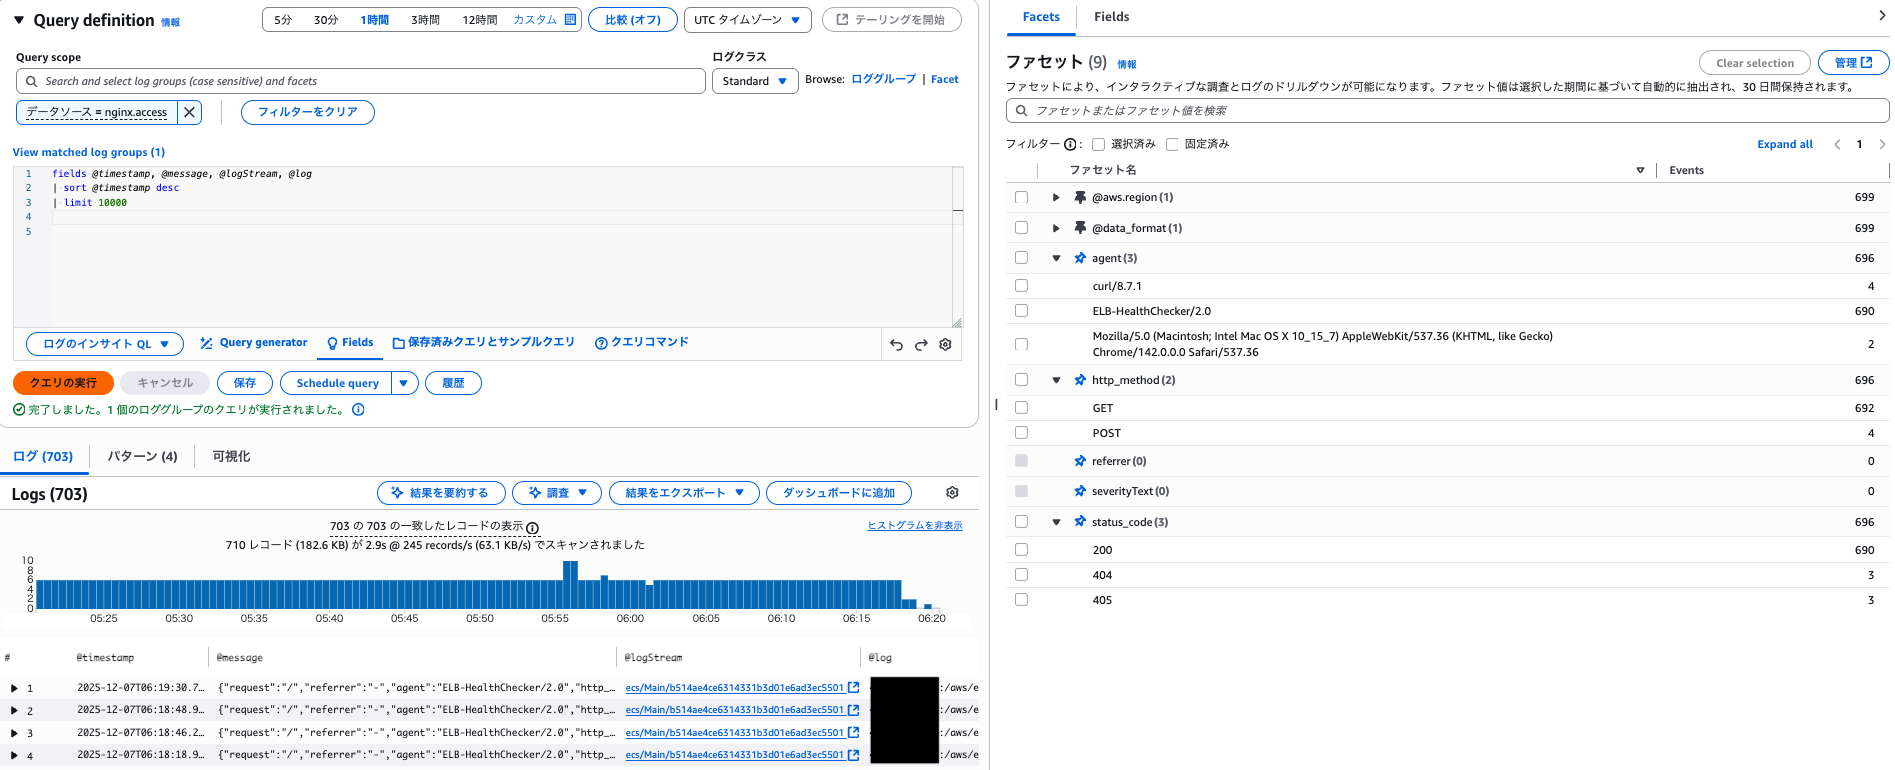Click the undo arrow in query editor
The height and width of the screenshot is (770, 1895).
[x=896, y=345]
